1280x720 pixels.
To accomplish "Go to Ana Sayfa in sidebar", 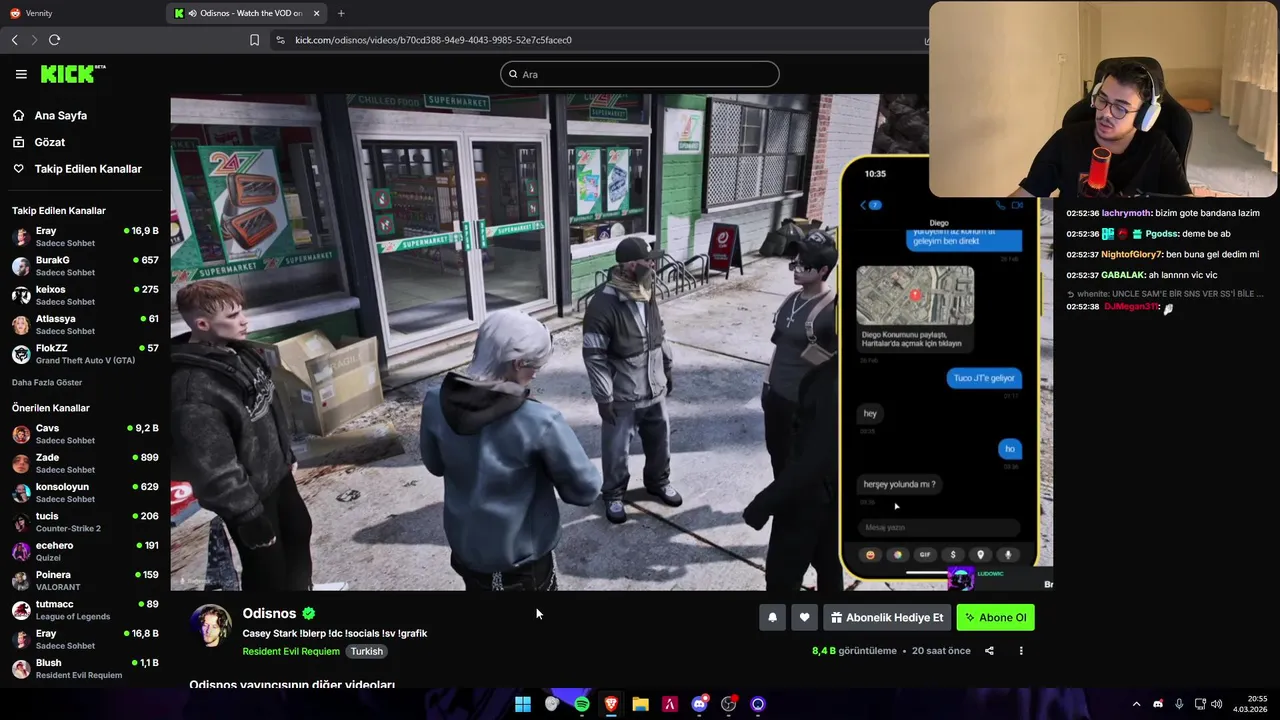I will point(61,115).
